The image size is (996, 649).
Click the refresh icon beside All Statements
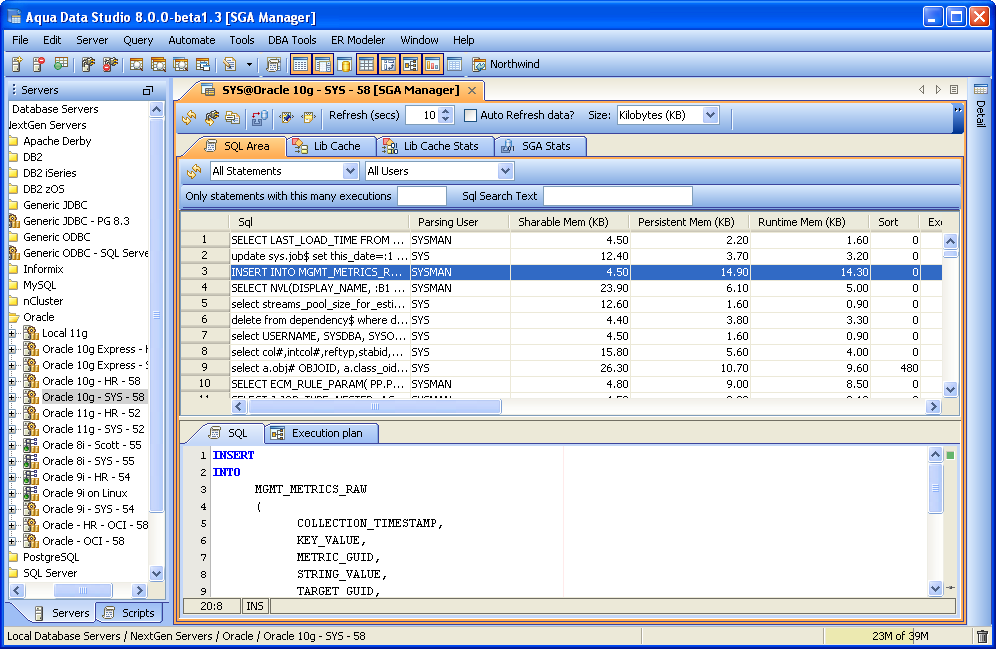point(194,172)
